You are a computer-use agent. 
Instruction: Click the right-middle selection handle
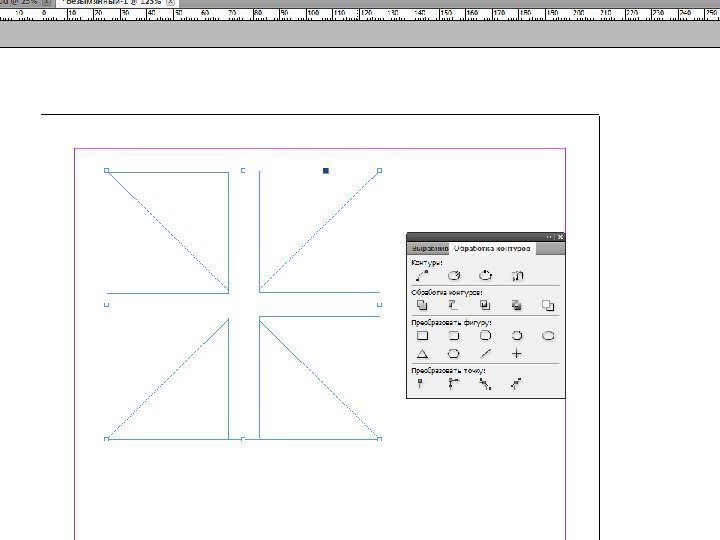pyautogui.click(x=379, y=304)
